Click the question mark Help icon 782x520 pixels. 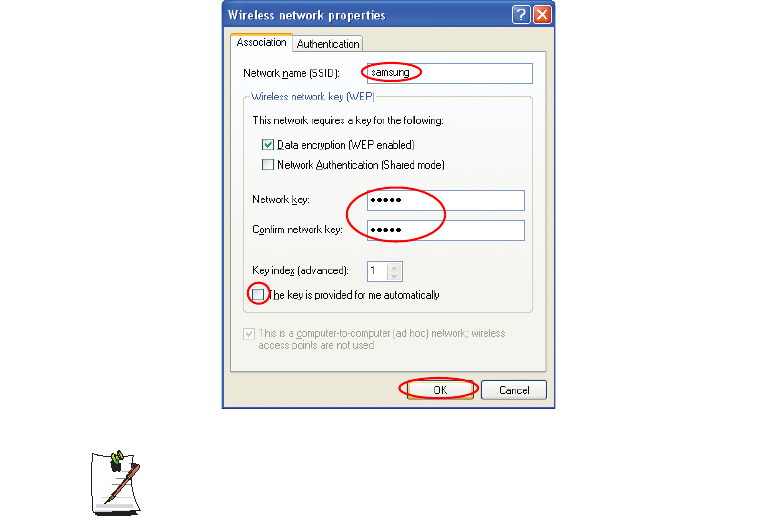521,14
